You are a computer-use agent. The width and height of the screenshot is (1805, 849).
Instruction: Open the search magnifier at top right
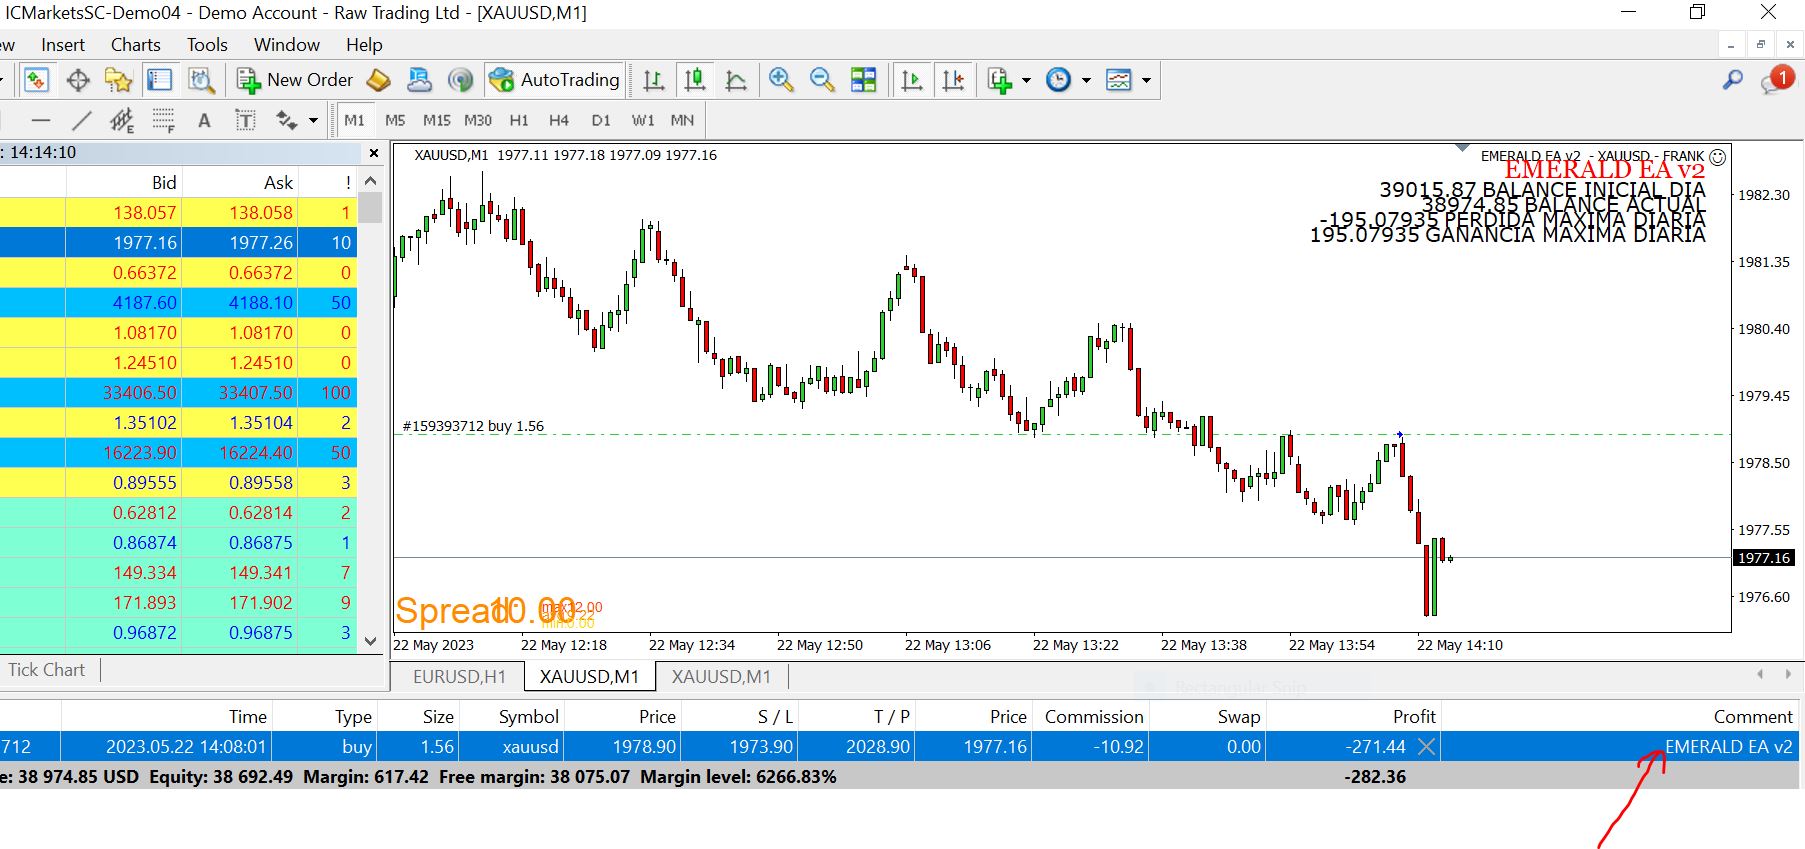pyautogui.click(x=1733, y=80)
